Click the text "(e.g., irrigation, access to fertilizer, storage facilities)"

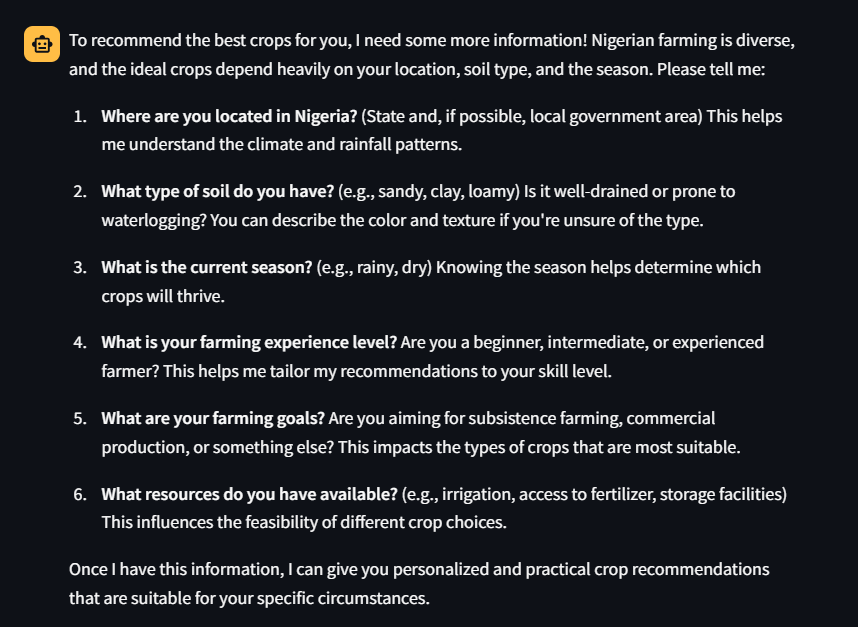[594, 494]
